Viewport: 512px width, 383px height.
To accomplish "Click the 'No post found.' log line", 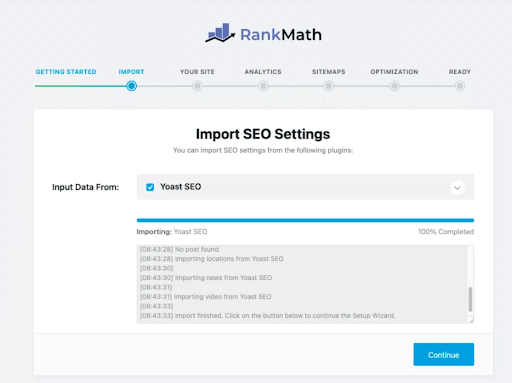I will click(x=180, y=249).
